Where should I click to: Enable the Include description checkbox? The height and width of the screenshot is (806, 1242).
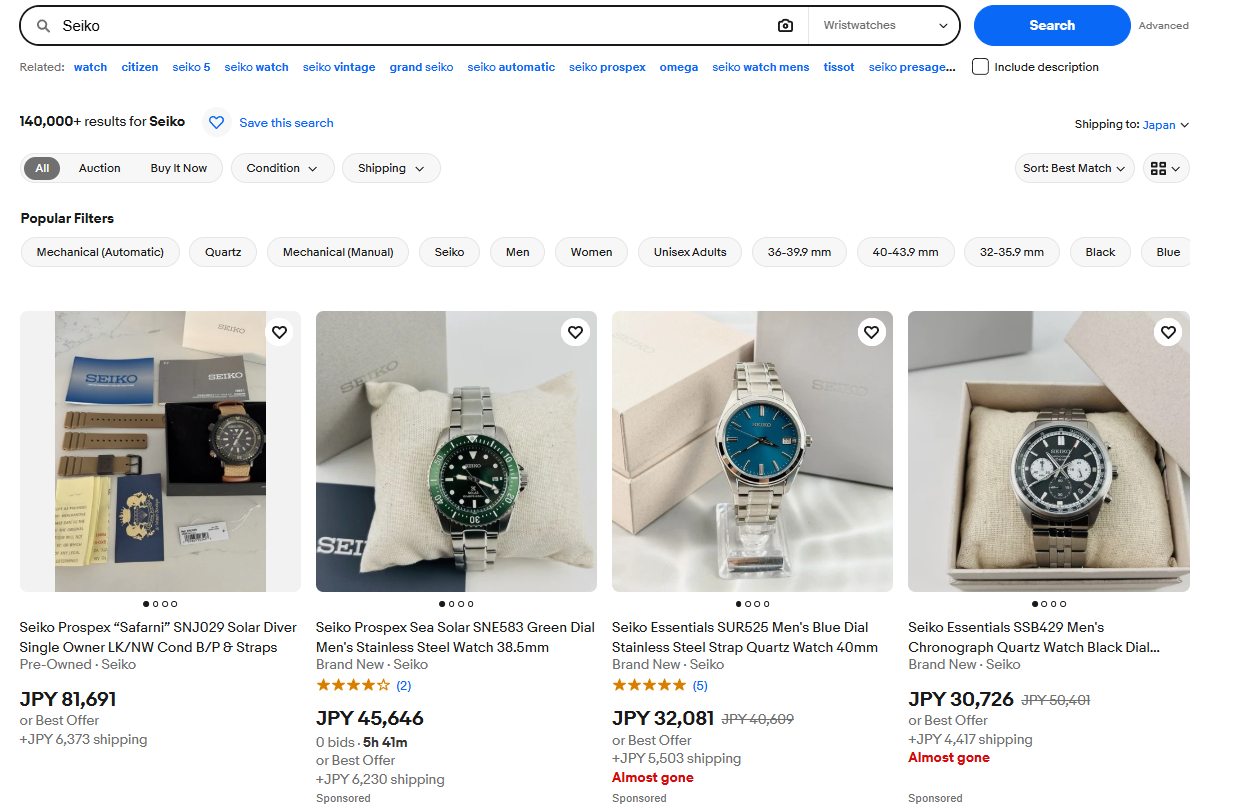coord(980,67)
